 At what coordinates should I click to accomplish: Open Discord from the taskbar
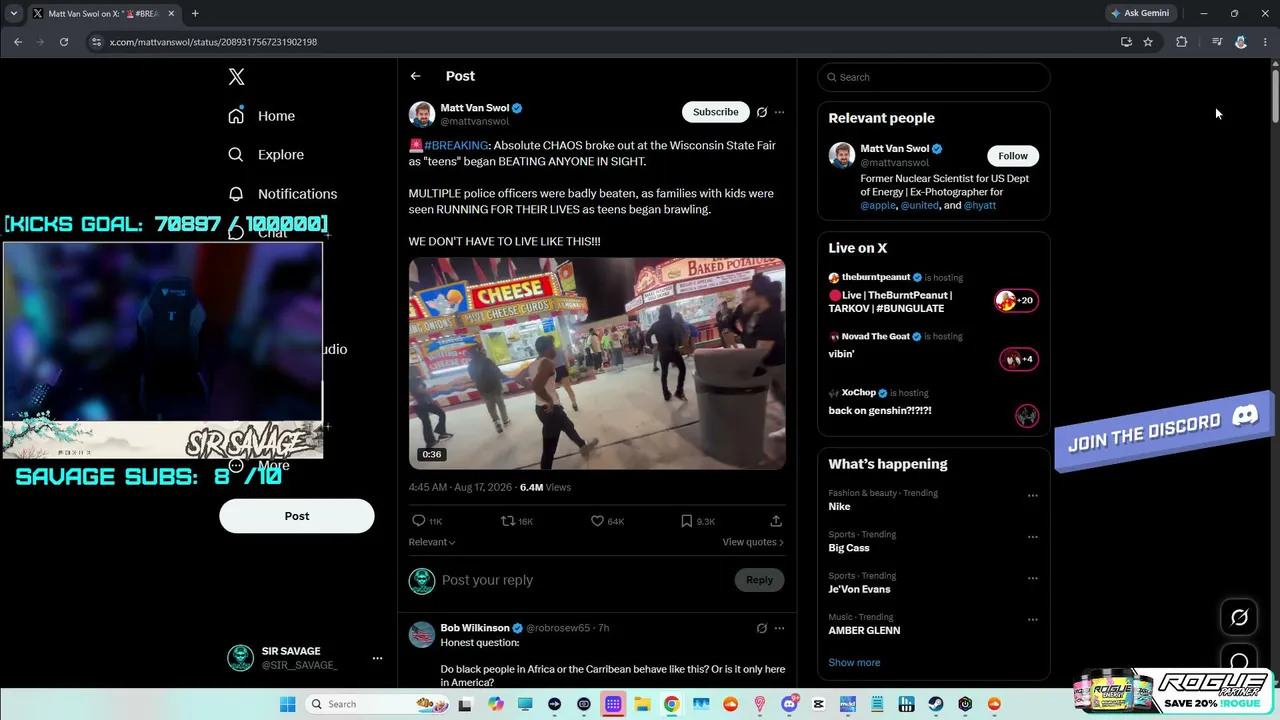789,704
